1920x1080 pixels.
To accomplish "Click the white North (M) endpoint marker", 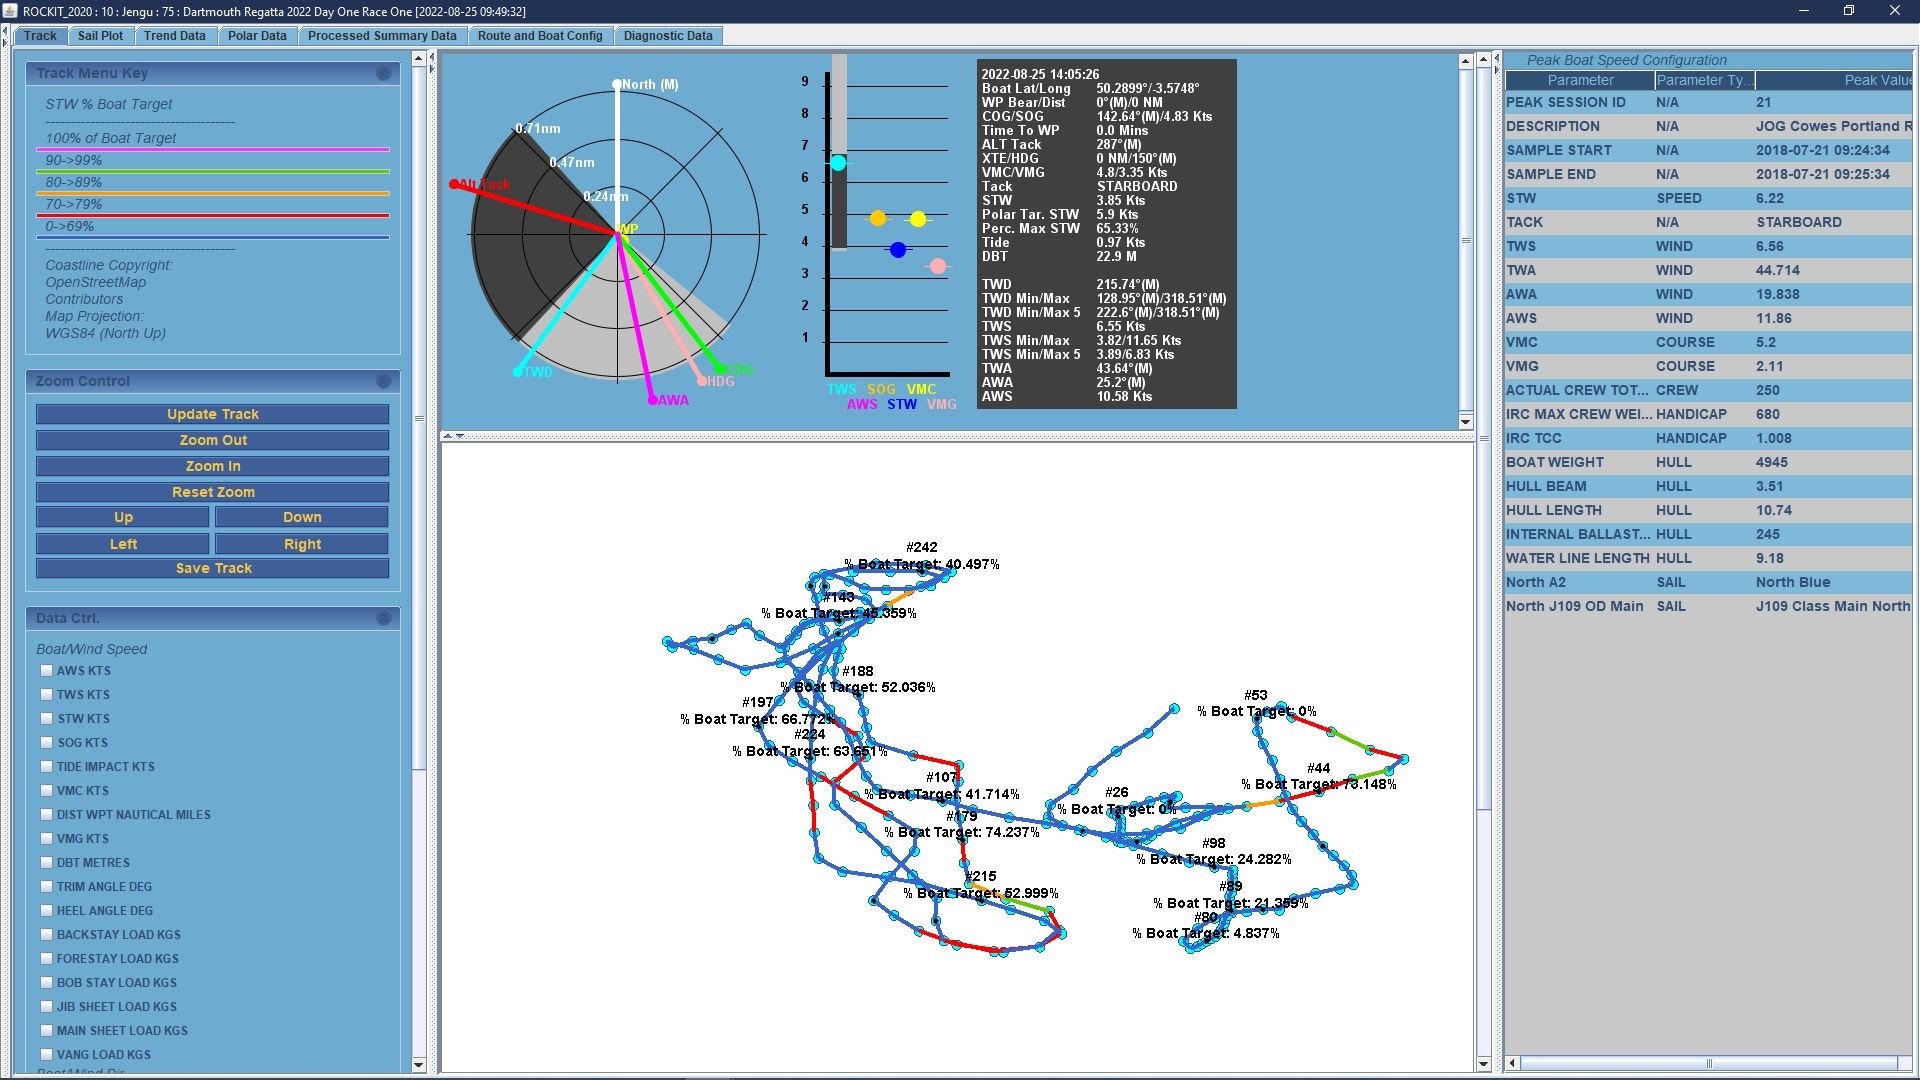I will point(617,84).
